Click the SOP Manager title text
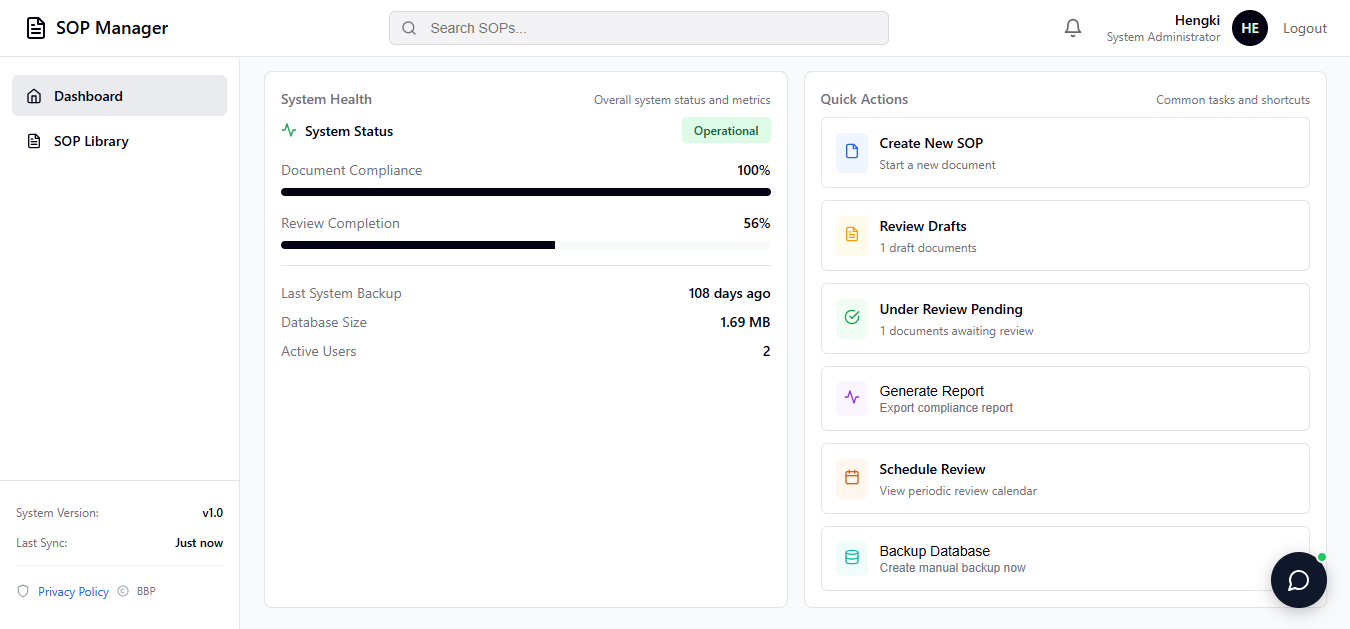The height and width of the screenshot is (629, 1350). tap(112, 28)
